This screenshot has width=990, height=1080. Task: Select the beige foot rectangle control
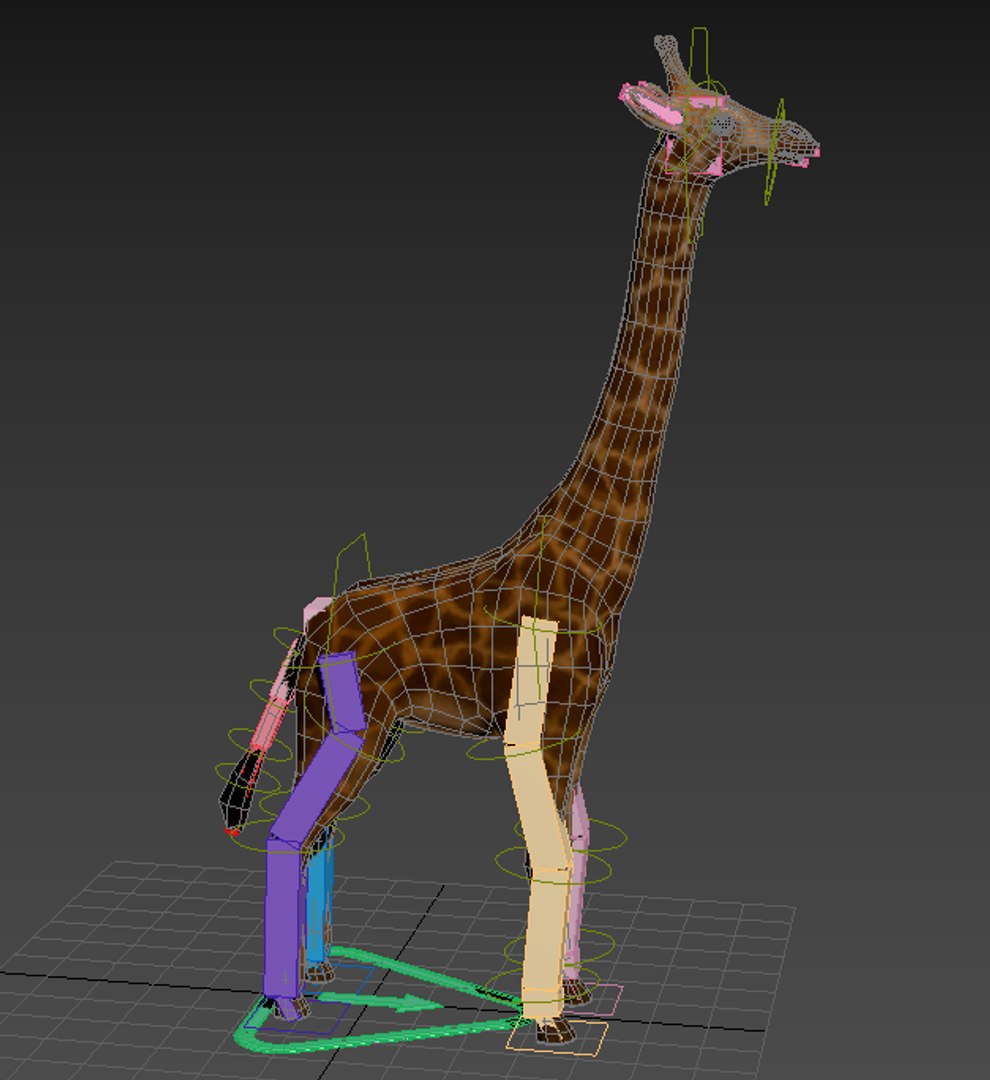click(557, 1037)
